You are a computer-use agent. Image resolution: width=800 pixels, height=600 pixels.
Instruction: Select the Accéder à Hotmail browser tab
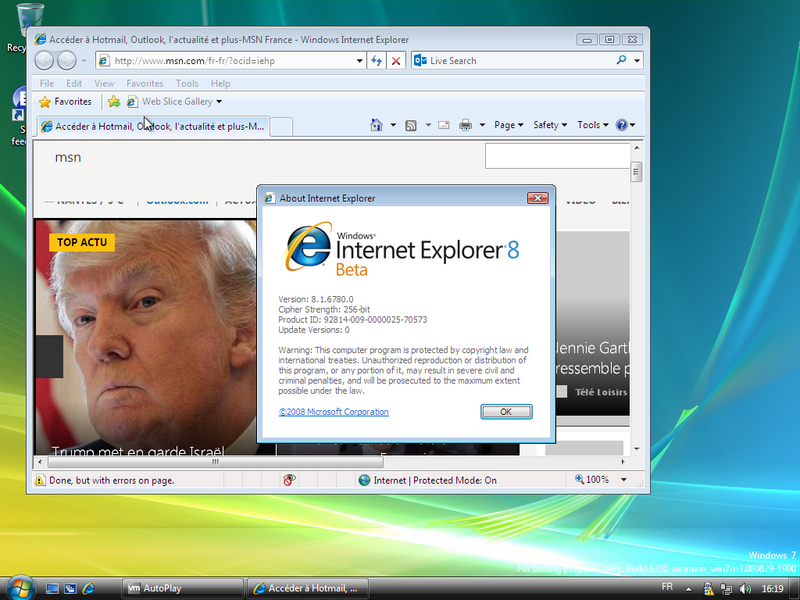pos(153,127)
